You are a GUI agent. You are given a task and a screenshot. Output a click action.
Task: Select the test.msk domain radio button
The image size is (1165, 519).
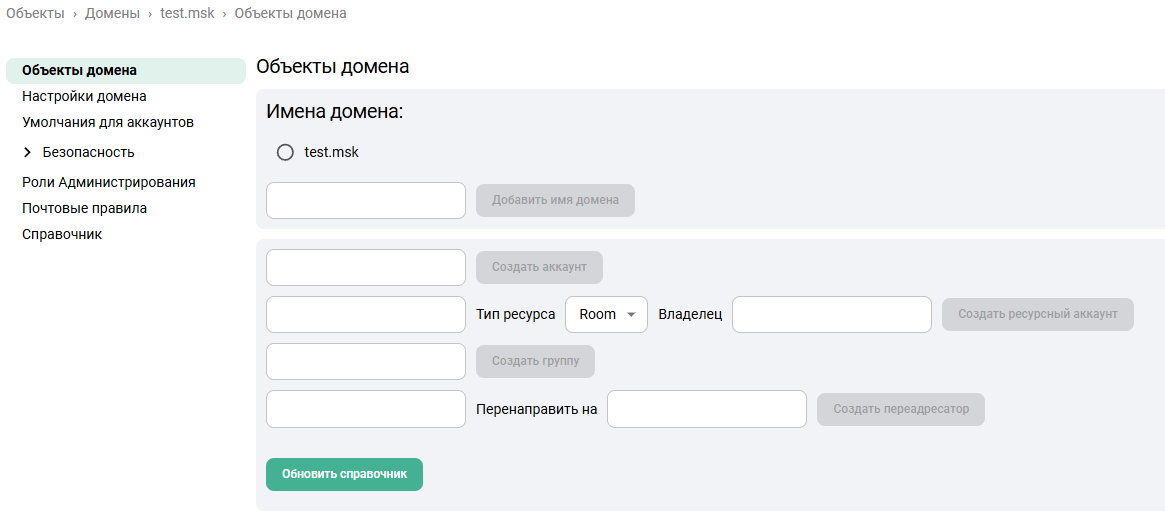(285, 153)
